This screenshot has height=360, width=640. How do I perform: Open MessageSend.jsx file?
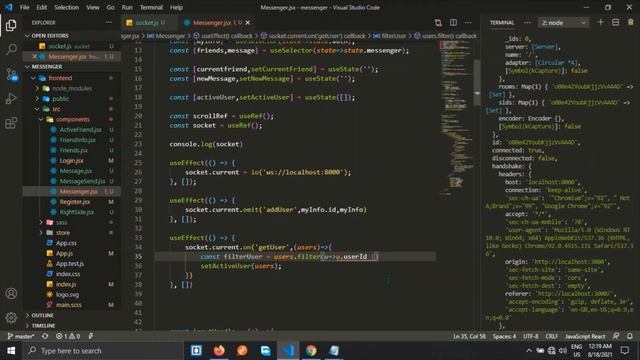point(72,181)
